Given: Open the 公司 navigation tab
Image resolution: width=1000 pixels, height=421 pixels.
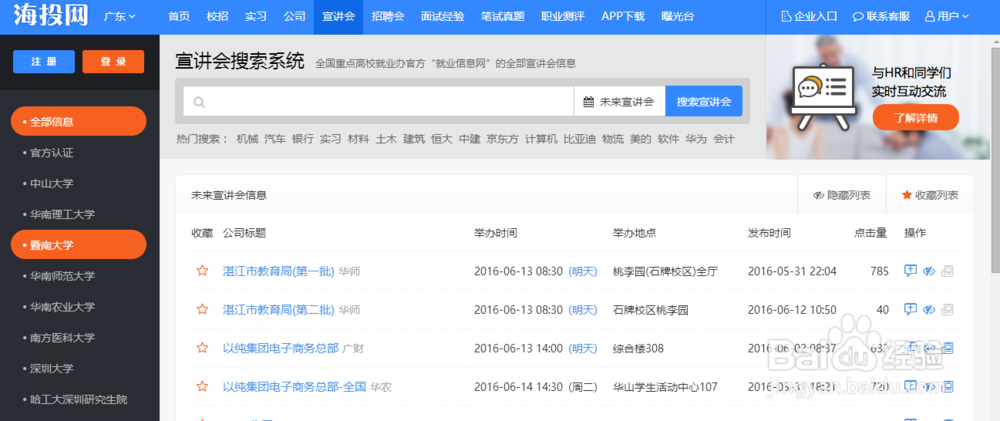Looking at the screenshot, I should tap(295, 17).
